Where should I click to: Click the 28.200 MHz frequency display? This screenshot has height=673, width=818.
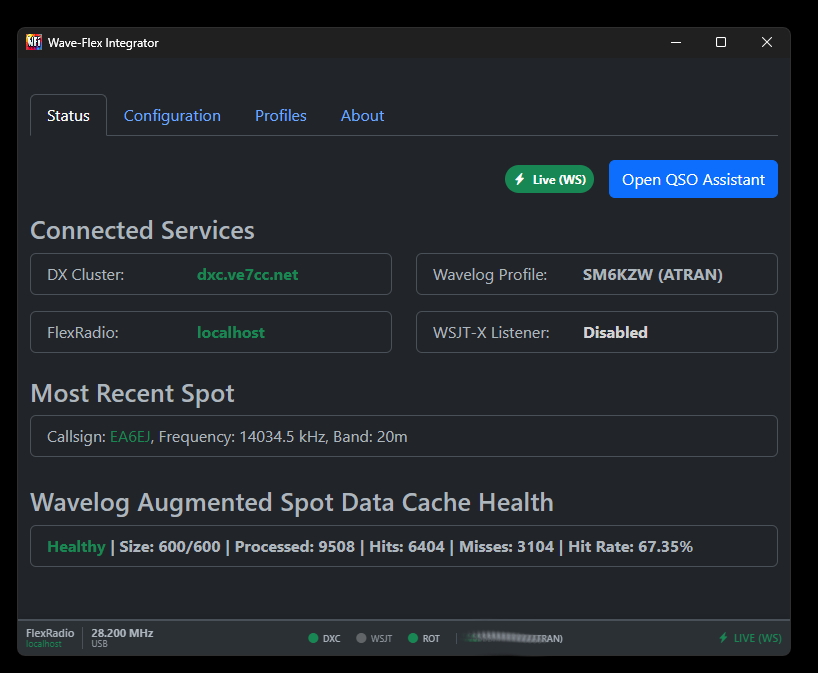pos(122,632)
